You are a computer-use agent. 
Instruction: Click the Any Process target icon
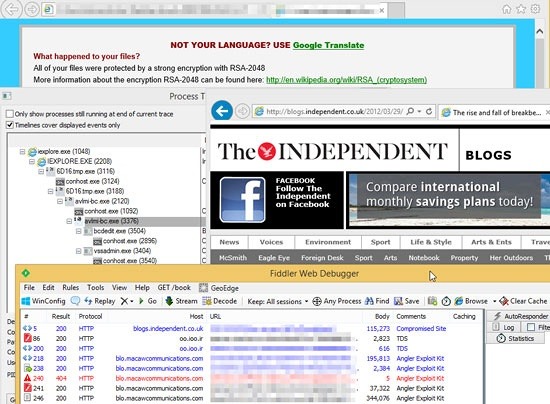click(x=317, y=301)
